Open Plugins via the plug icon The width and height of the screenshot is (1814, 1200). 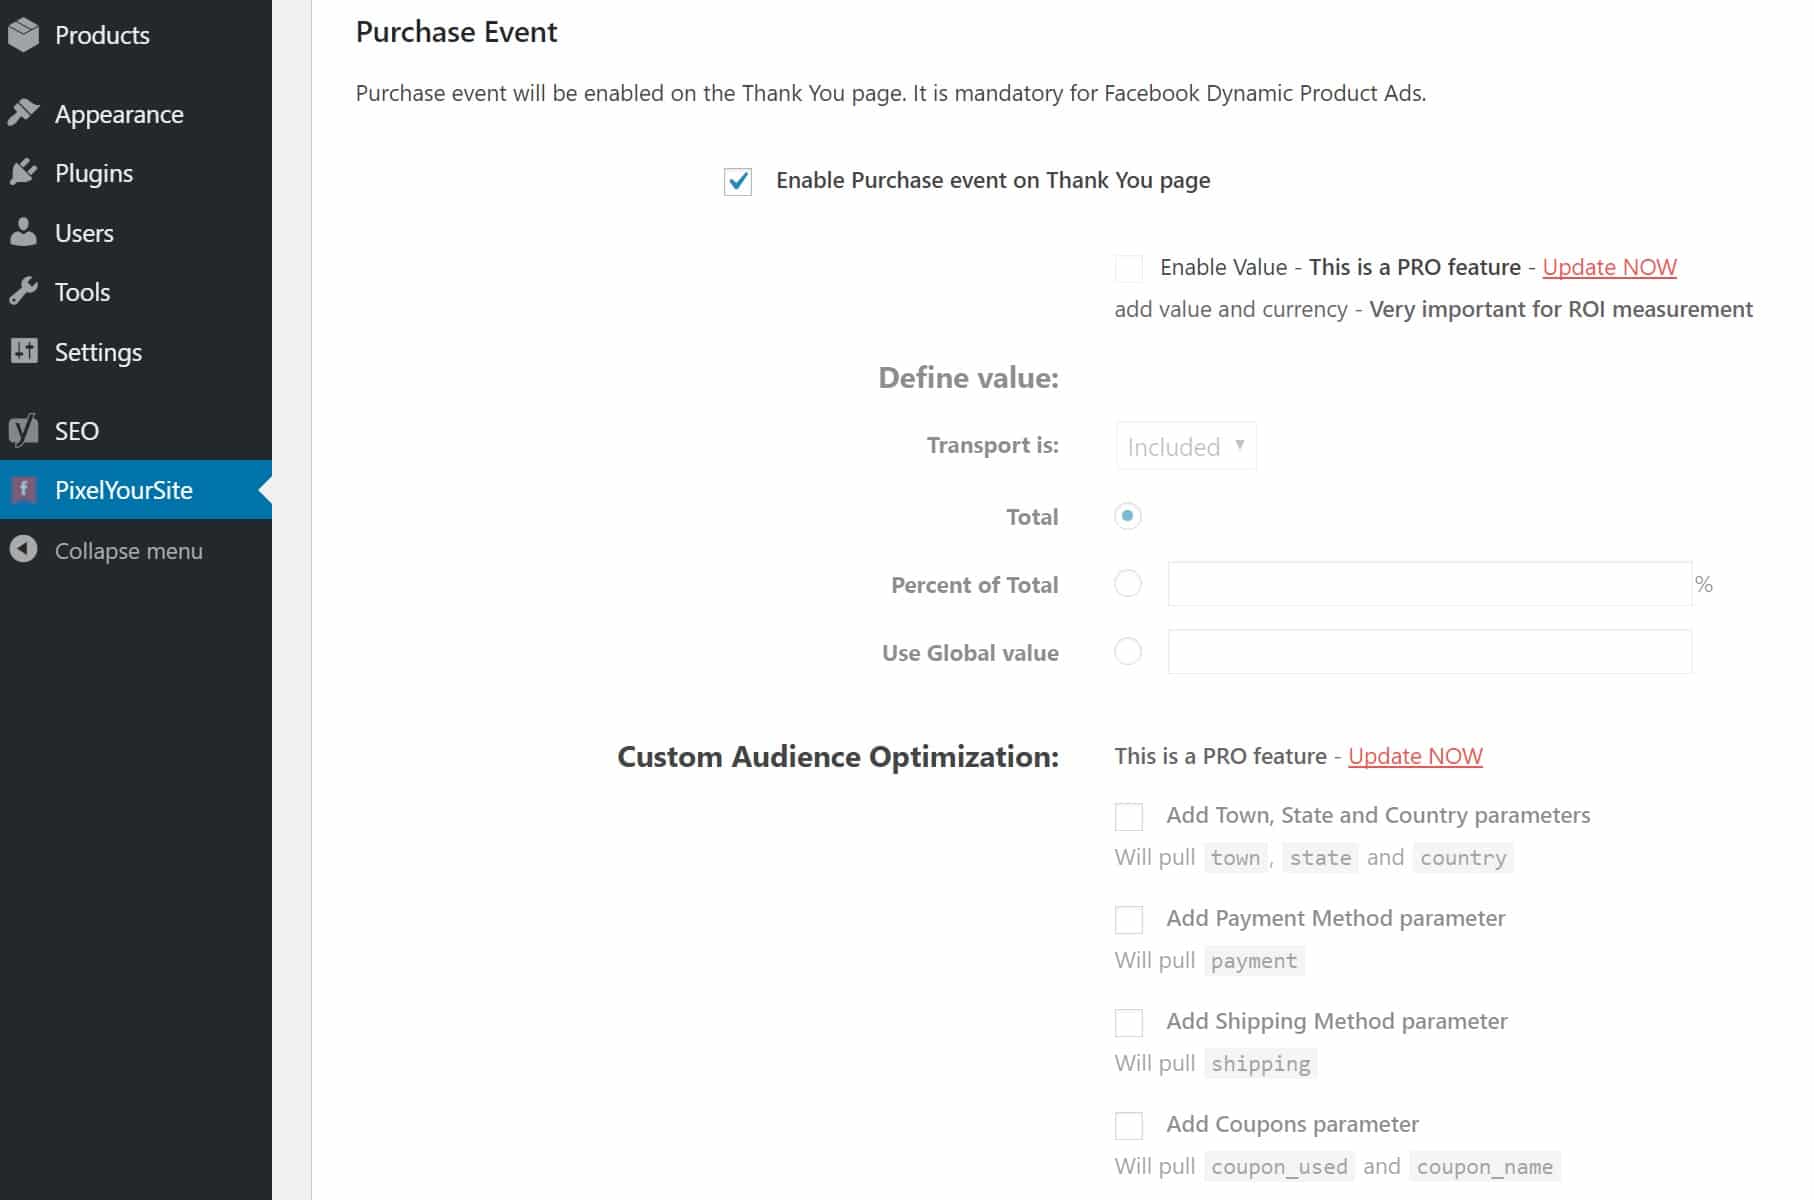click(x=24, y=172)
